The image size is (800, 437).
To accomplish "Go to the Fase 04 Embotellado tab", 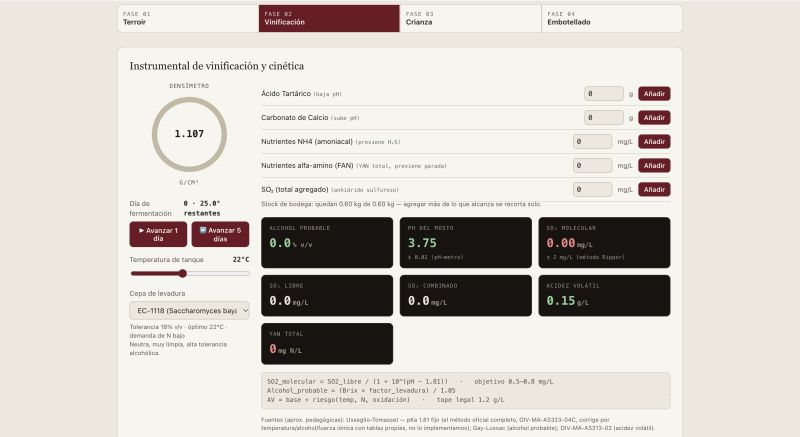I will [x=612, y=18].
